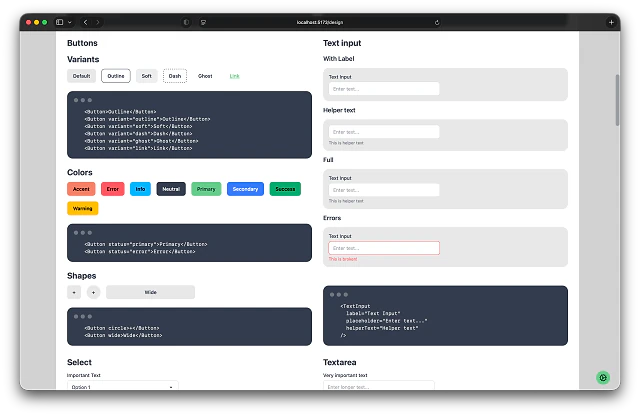The width and height of the screenshot is (640, 416).
Task: Open the Important Text select dropdown
Action: [x=122, y=385]
